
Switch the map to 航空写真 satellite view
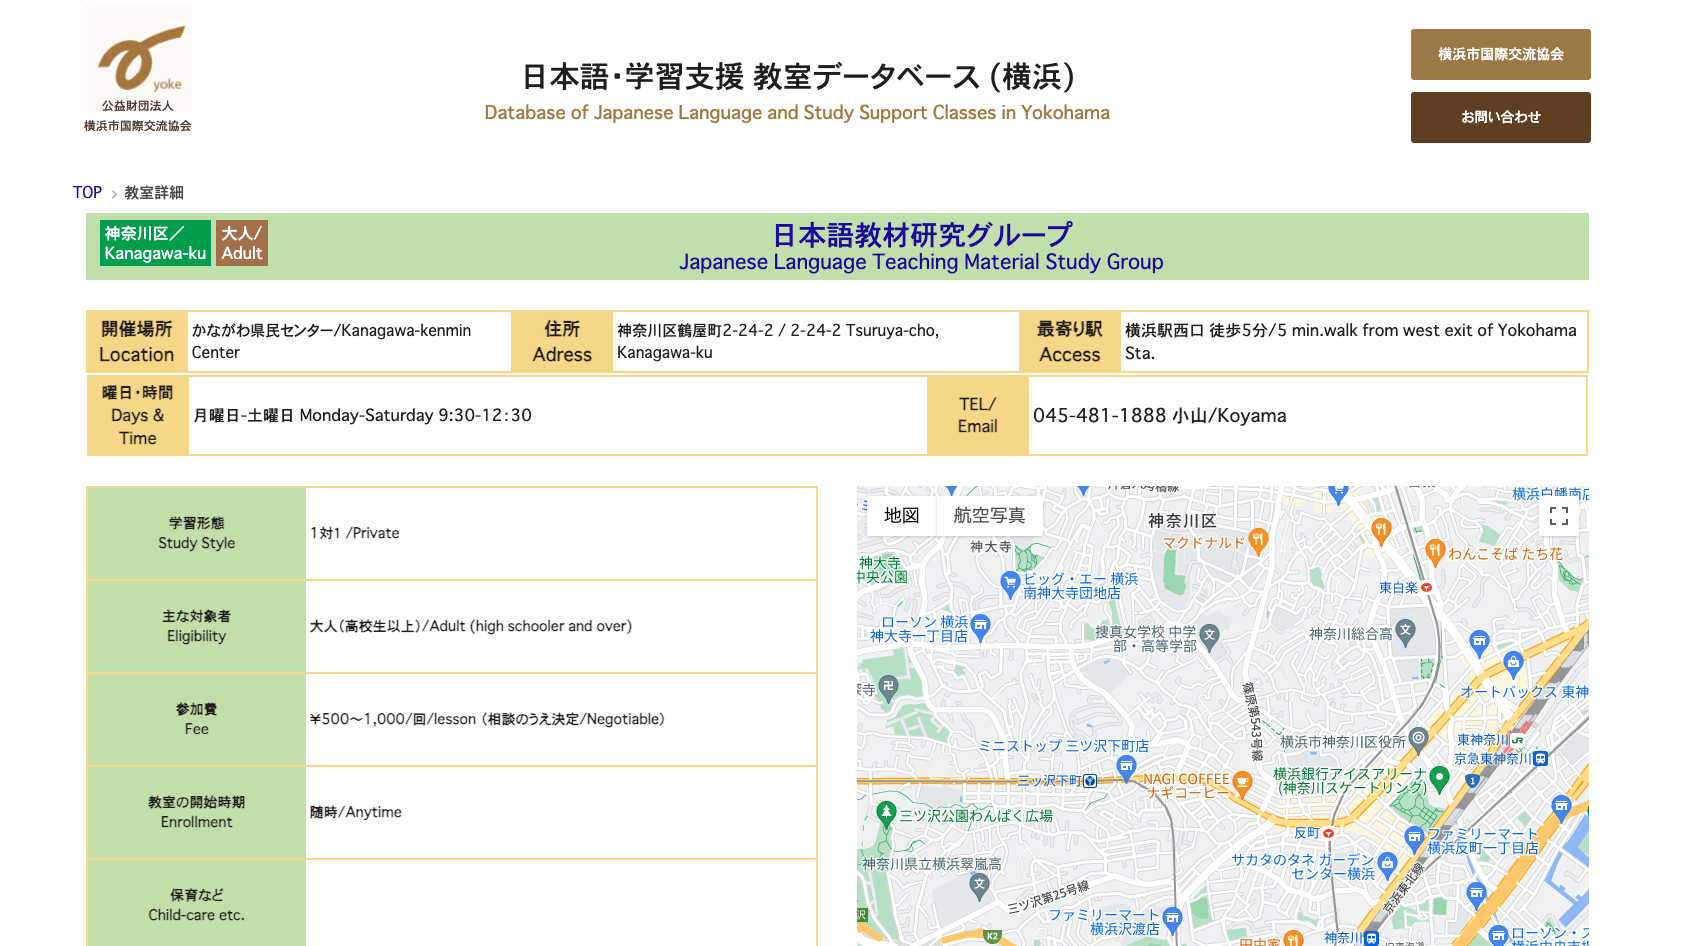point(989,515)
